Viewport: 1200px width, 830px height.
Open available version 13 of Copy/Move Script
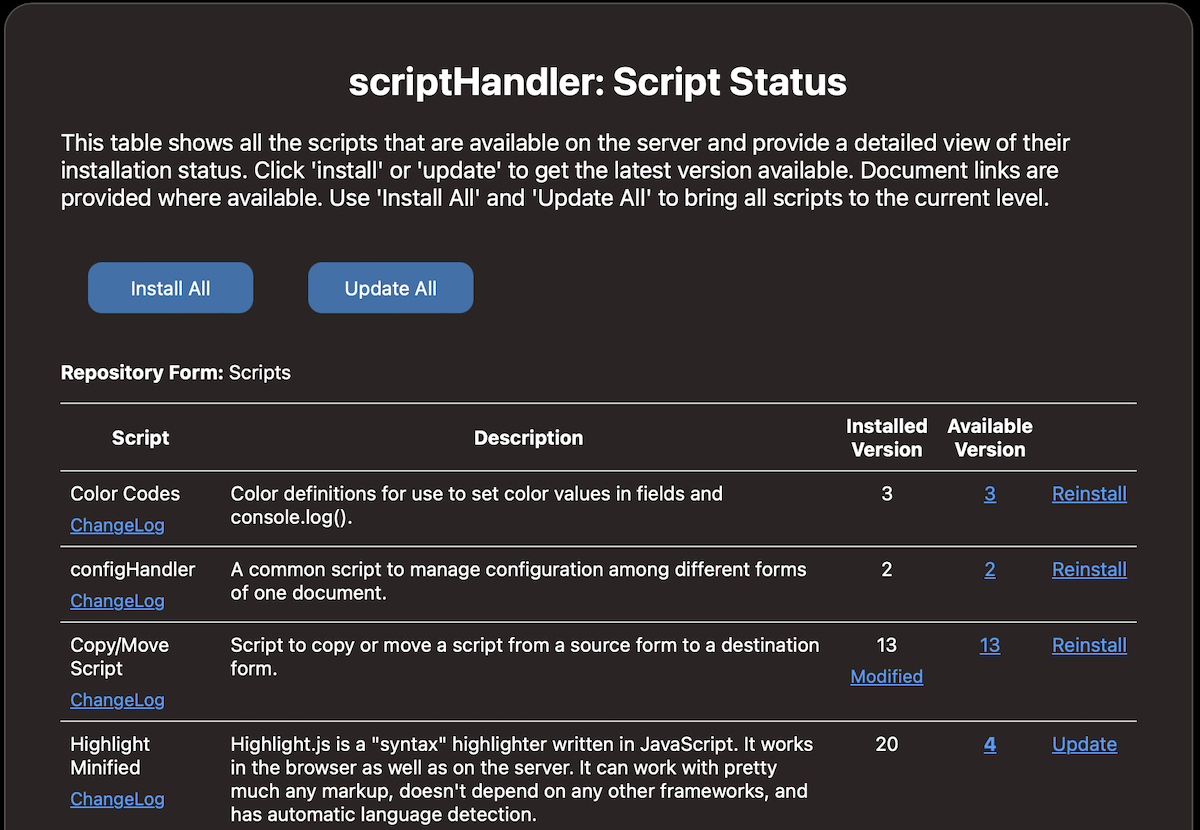990,646
